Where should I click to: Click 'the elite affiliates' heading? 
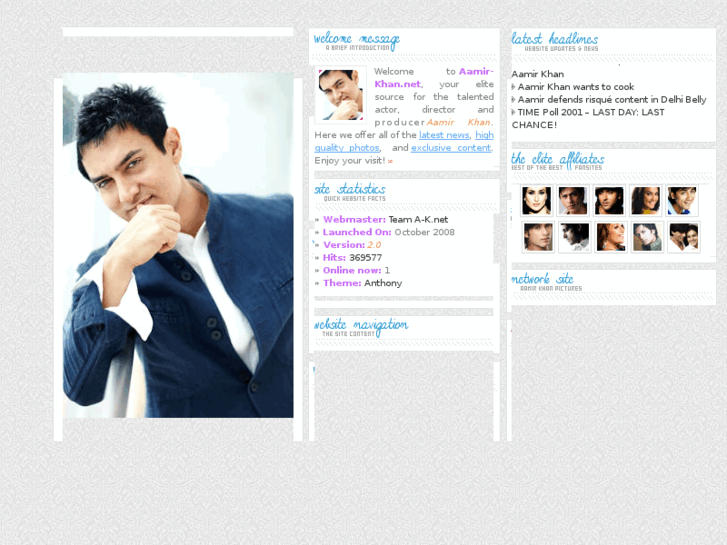pos(558,160)
